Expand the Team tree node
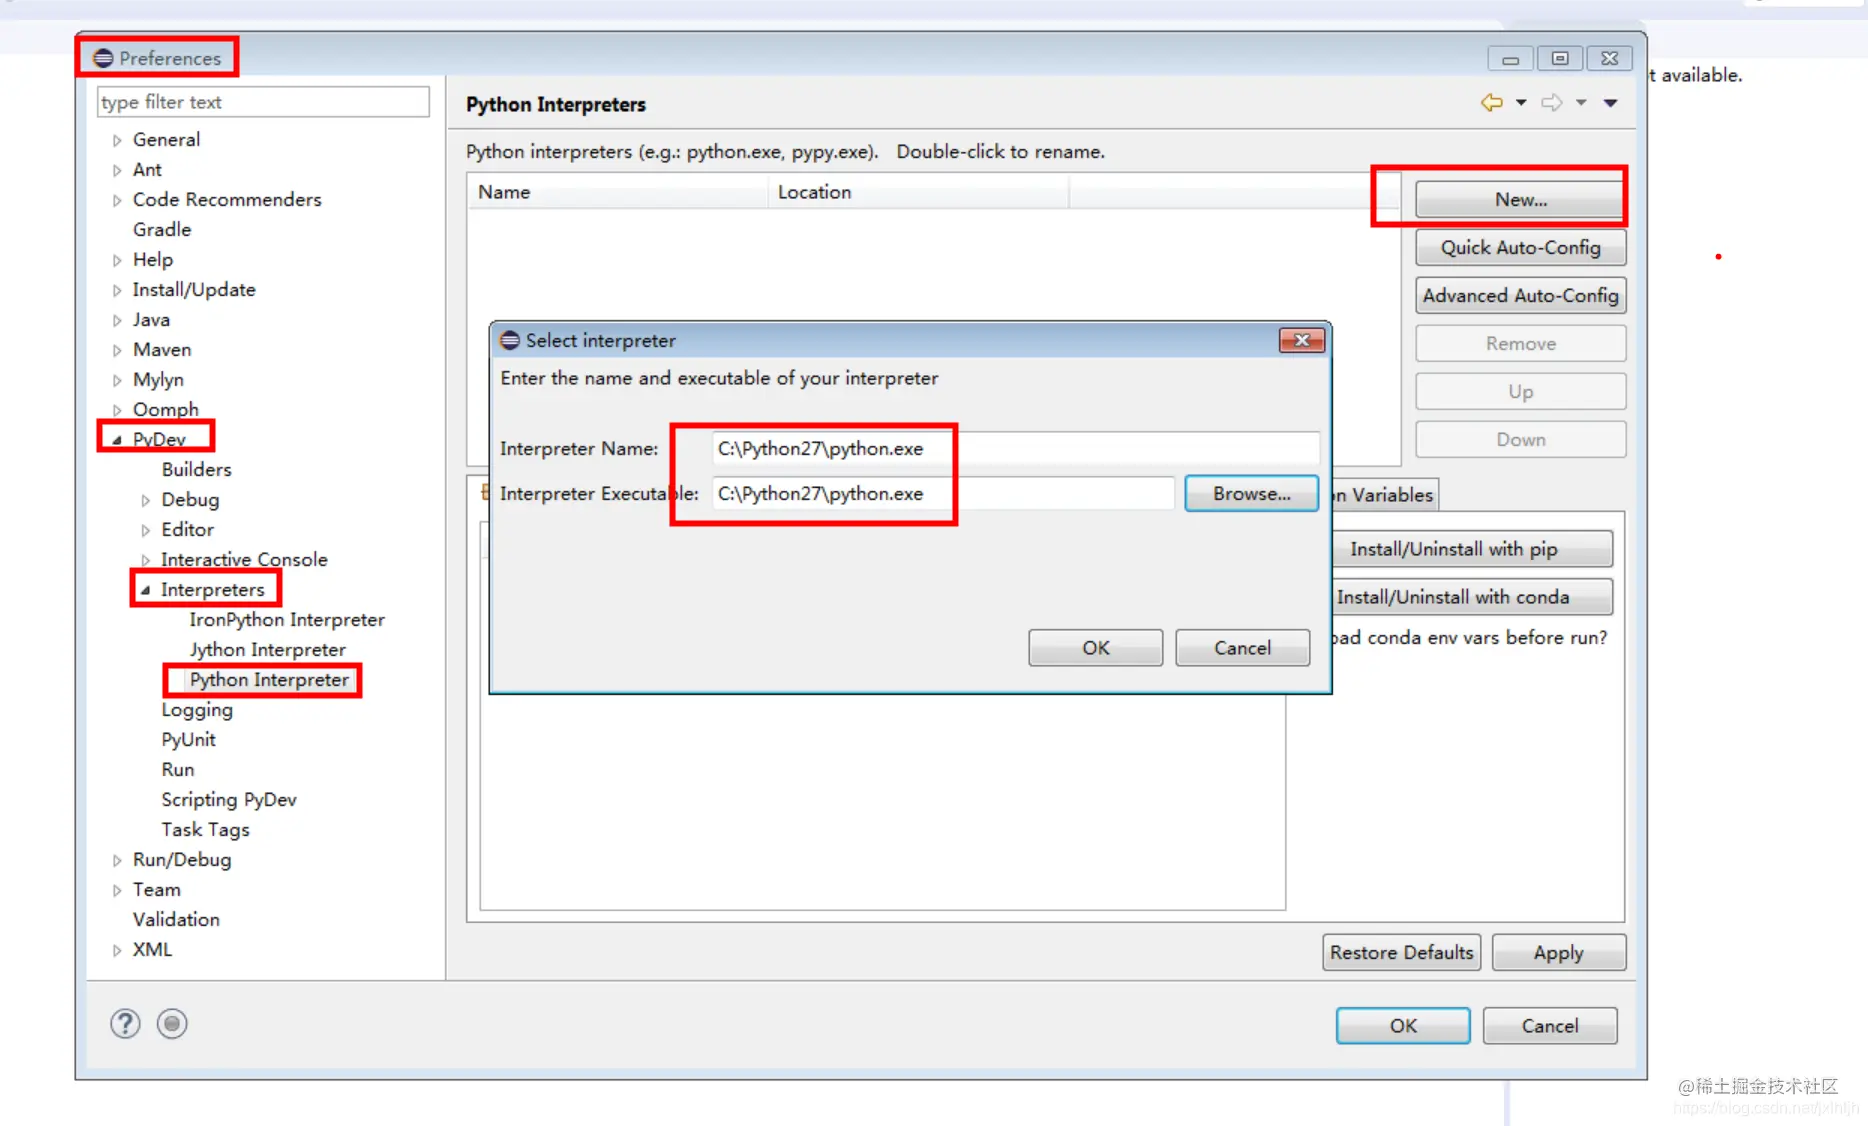Image resolution: width=1868 pixels, height=1126 pixels. pos(117,890)
